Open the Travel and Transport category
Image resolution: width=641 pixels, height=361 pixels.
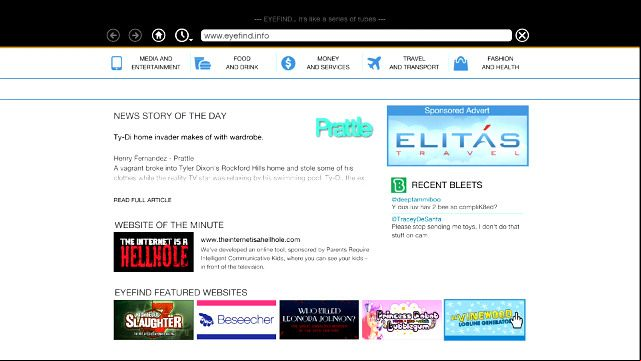[x=414, y=63]
